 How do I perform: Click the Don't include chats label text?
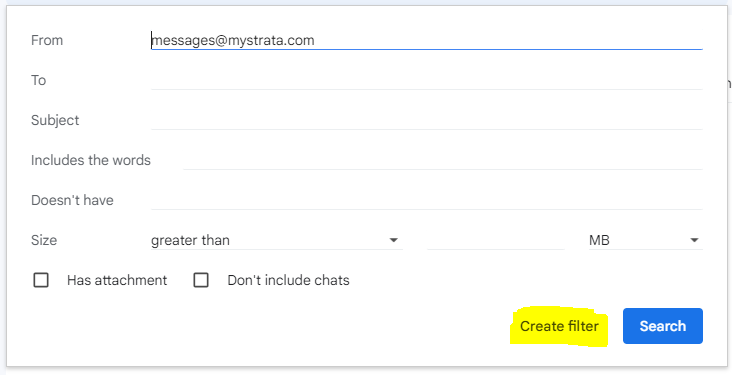[x=288, y=280]
